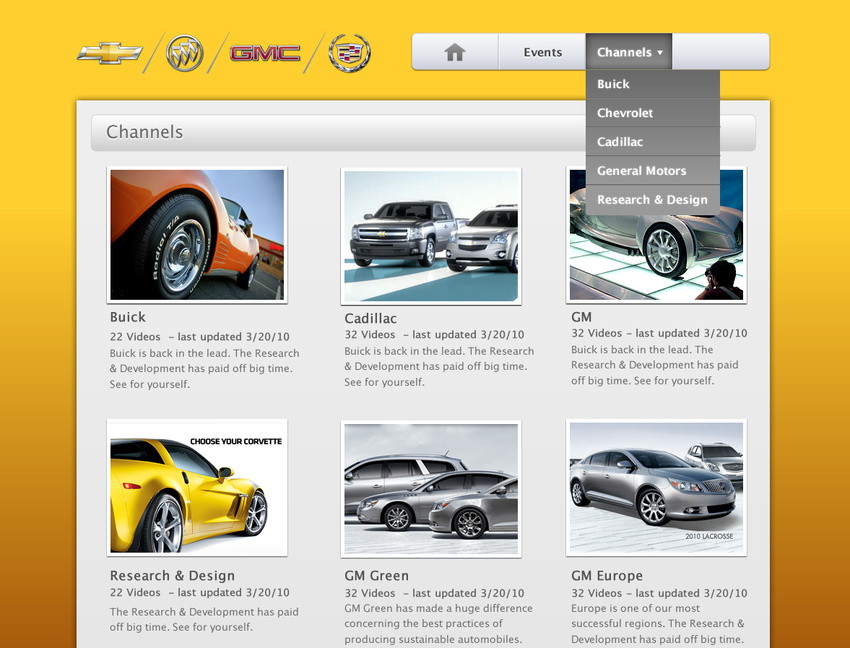Image resolution: width=850 pixels, height=648 pixels.
Task: Select Chevrolet from the Channels menu
Action: point(653,113)
